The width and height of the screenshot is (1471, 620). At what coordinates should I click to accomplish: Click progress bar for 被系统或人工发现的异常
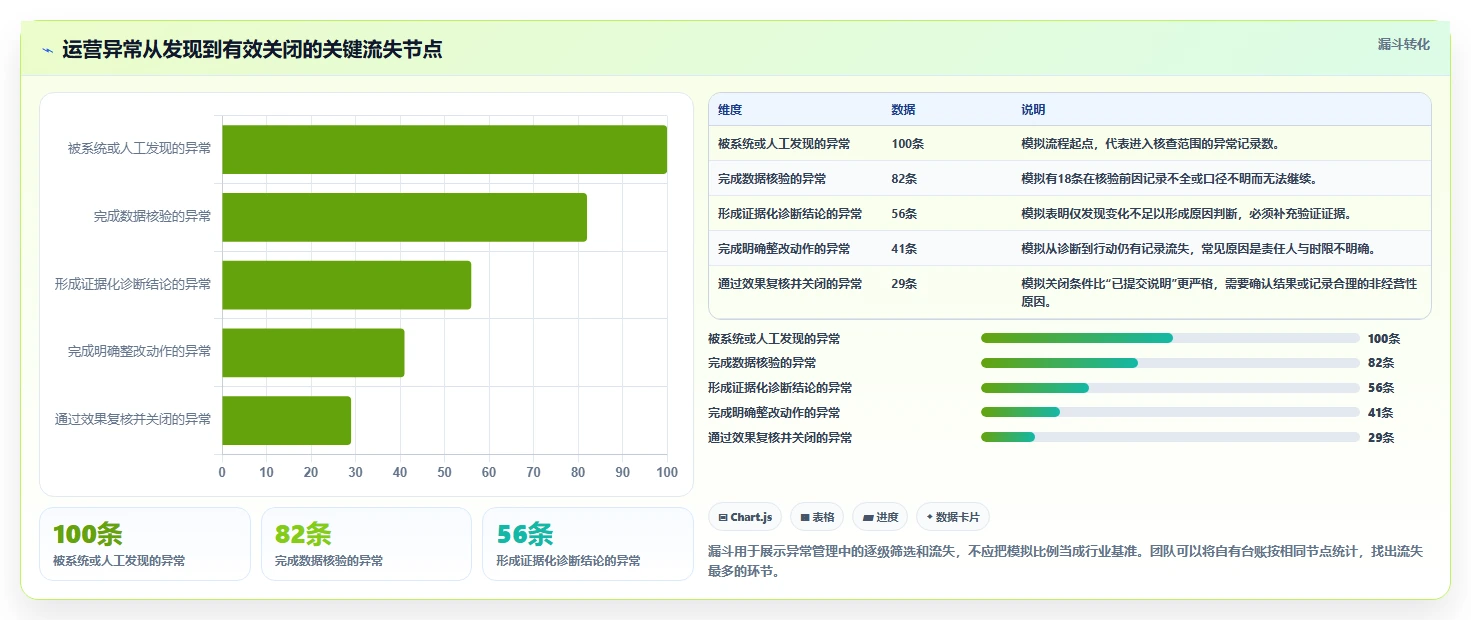point(1170,338)
